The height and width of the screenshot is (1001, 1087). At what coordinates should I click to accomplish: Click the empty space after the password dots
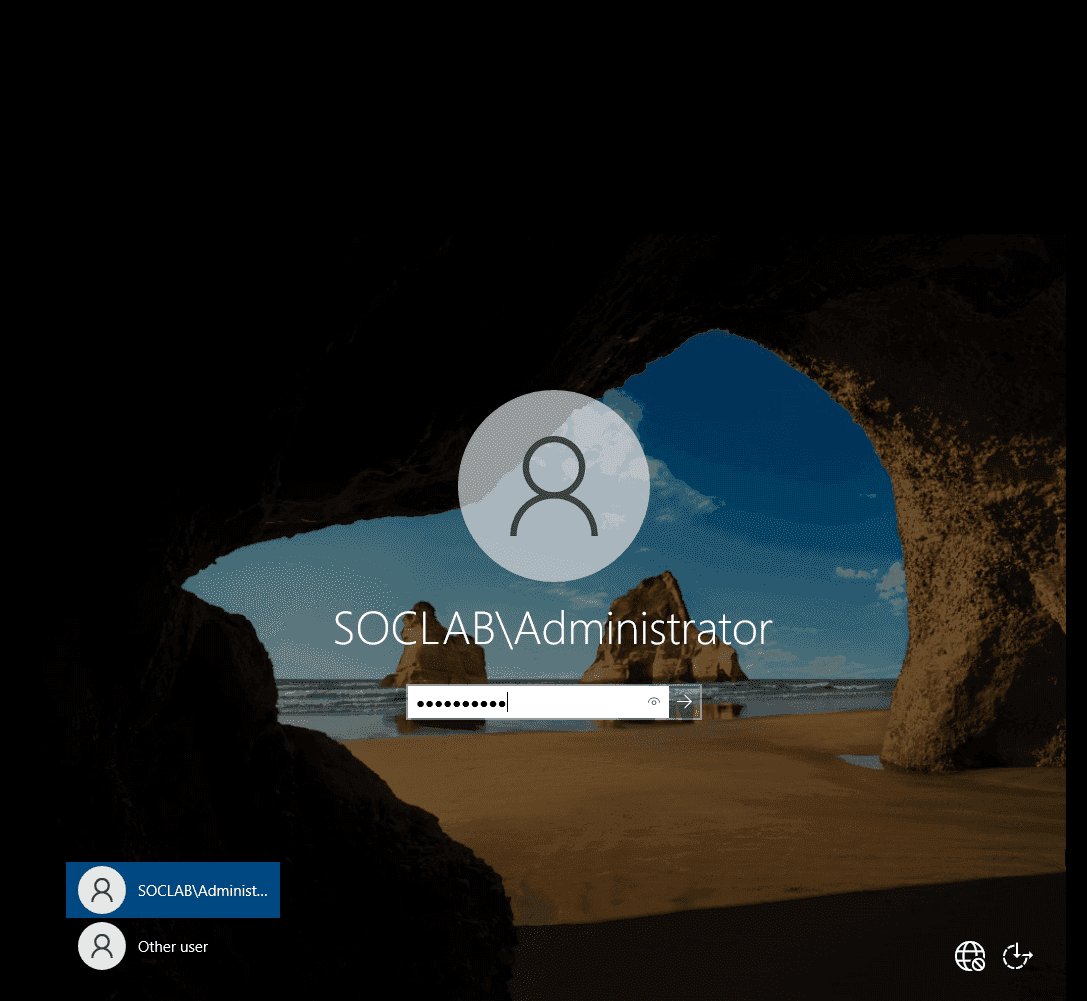(575, 702)
